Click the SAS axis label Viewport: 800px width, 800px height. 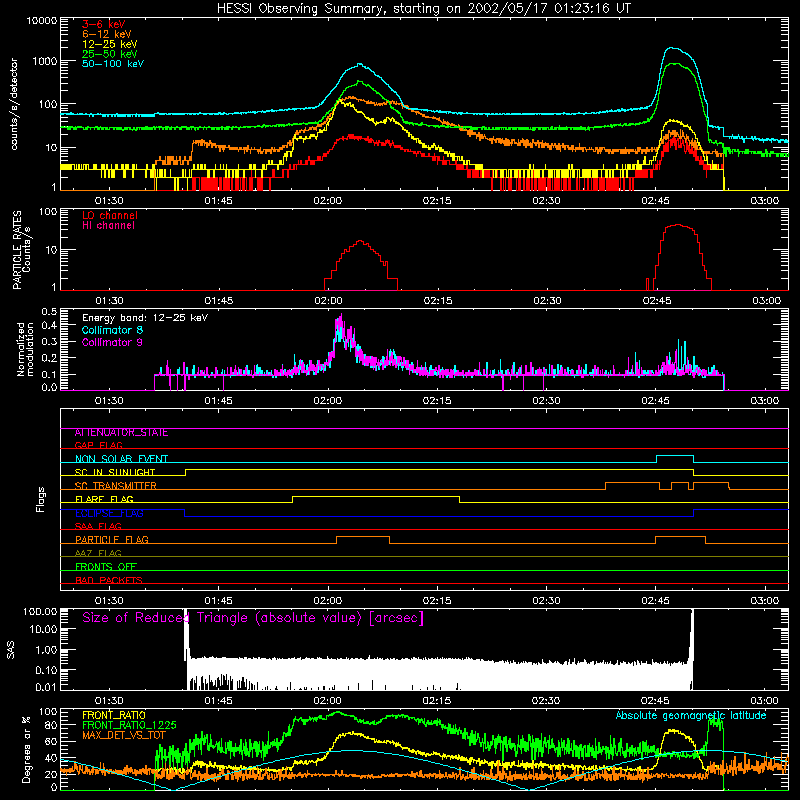(11, 650)
